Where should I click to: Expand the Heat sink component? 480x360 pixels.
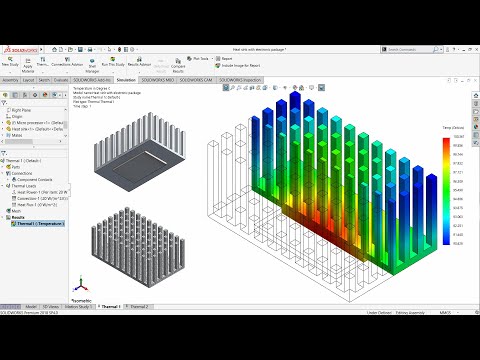pyautogui.click(x=3, y=129)
